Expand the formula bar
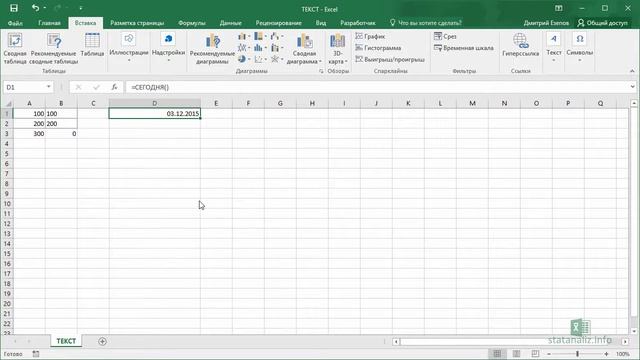The height and width of the screenshot is (360, 640). [x=632, y=87]
